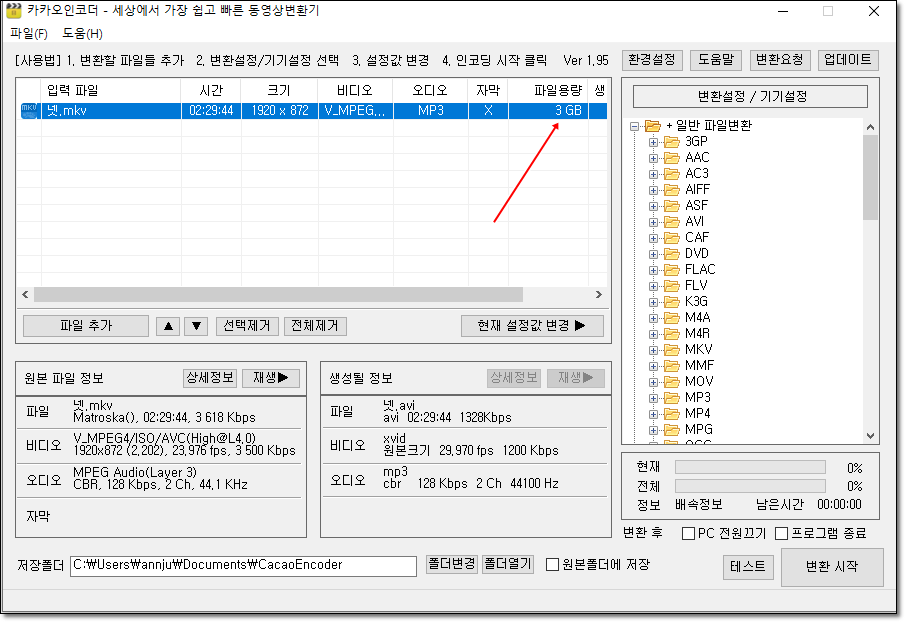Click the file list horizontal scrollbar thumb
Screen dimensions: 905x622
pos(278,295)
